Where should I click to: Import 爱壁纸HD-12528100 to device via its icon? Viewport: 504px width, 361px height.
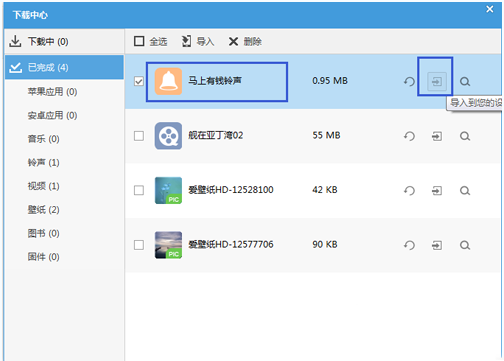pyautogui.click(x=437, y=191)
